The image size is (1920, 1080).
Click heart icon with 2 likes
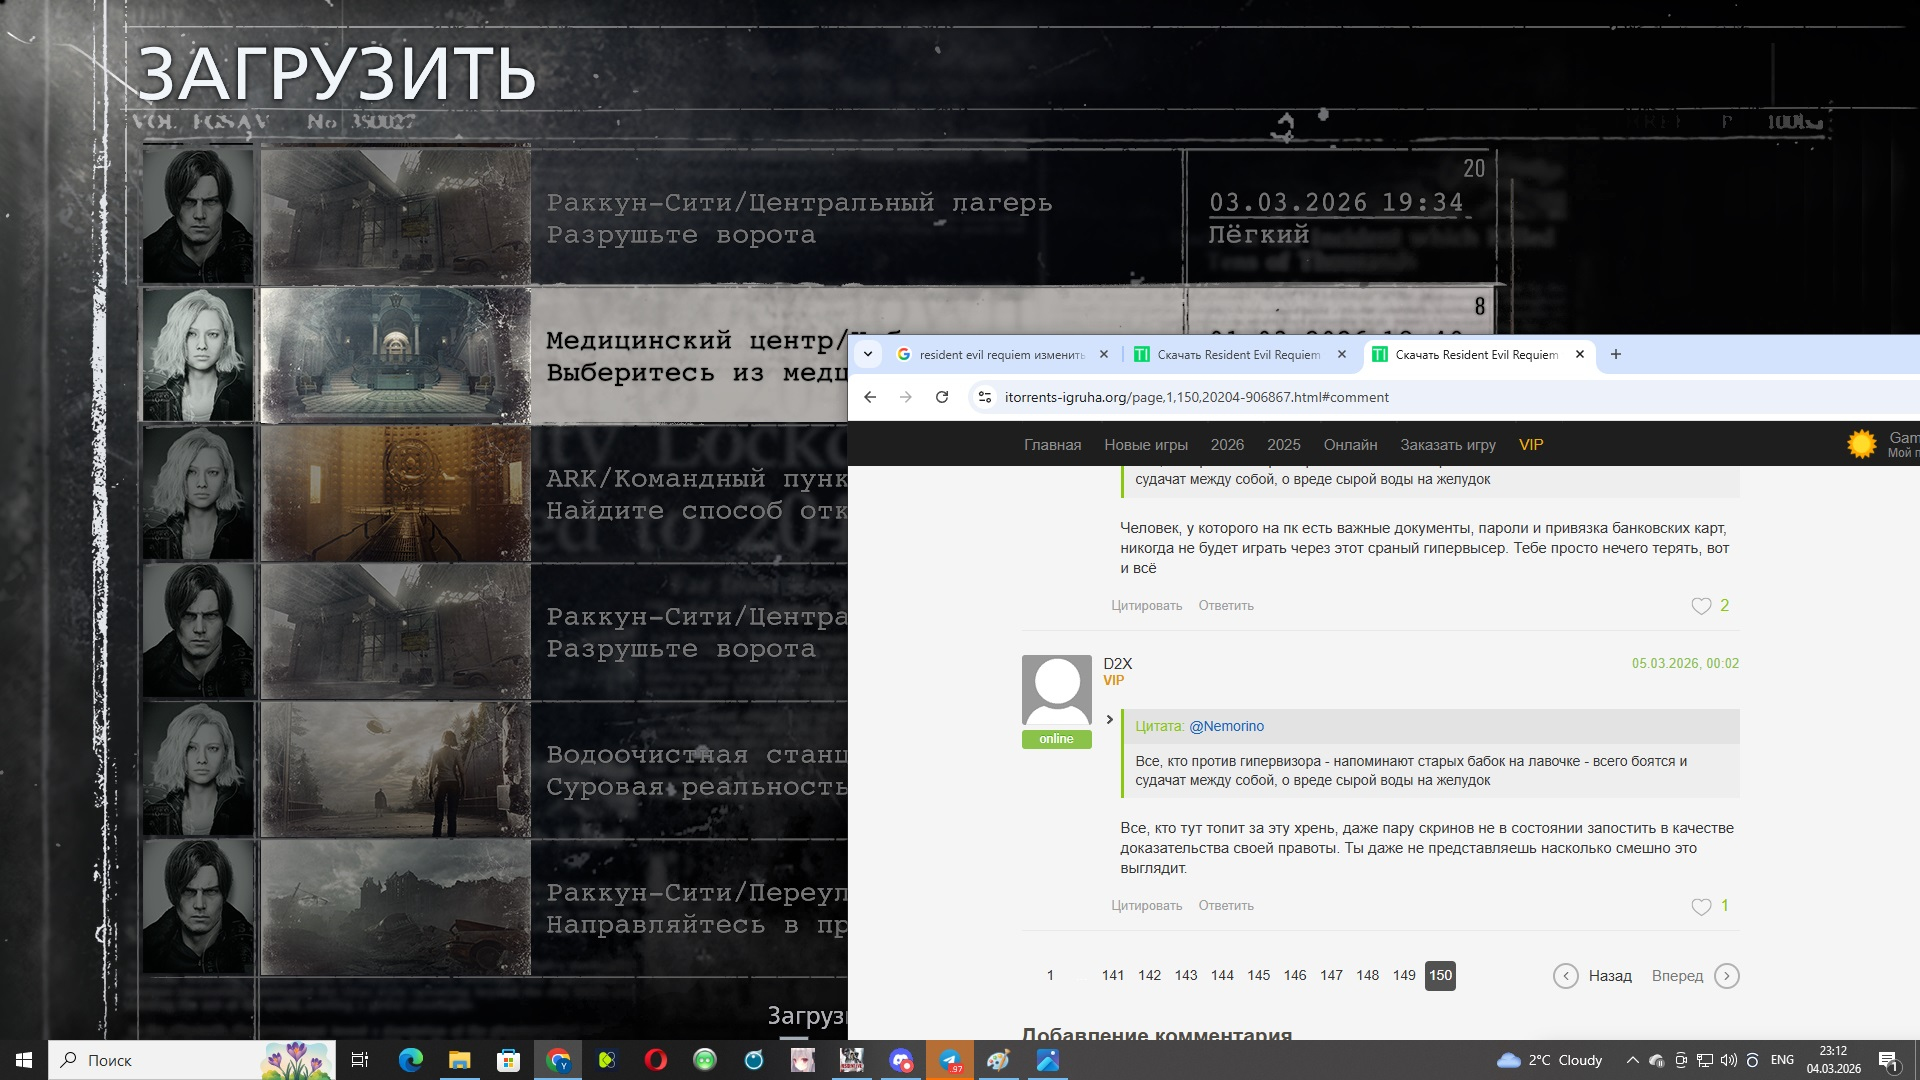click(x=1700, y=606)
